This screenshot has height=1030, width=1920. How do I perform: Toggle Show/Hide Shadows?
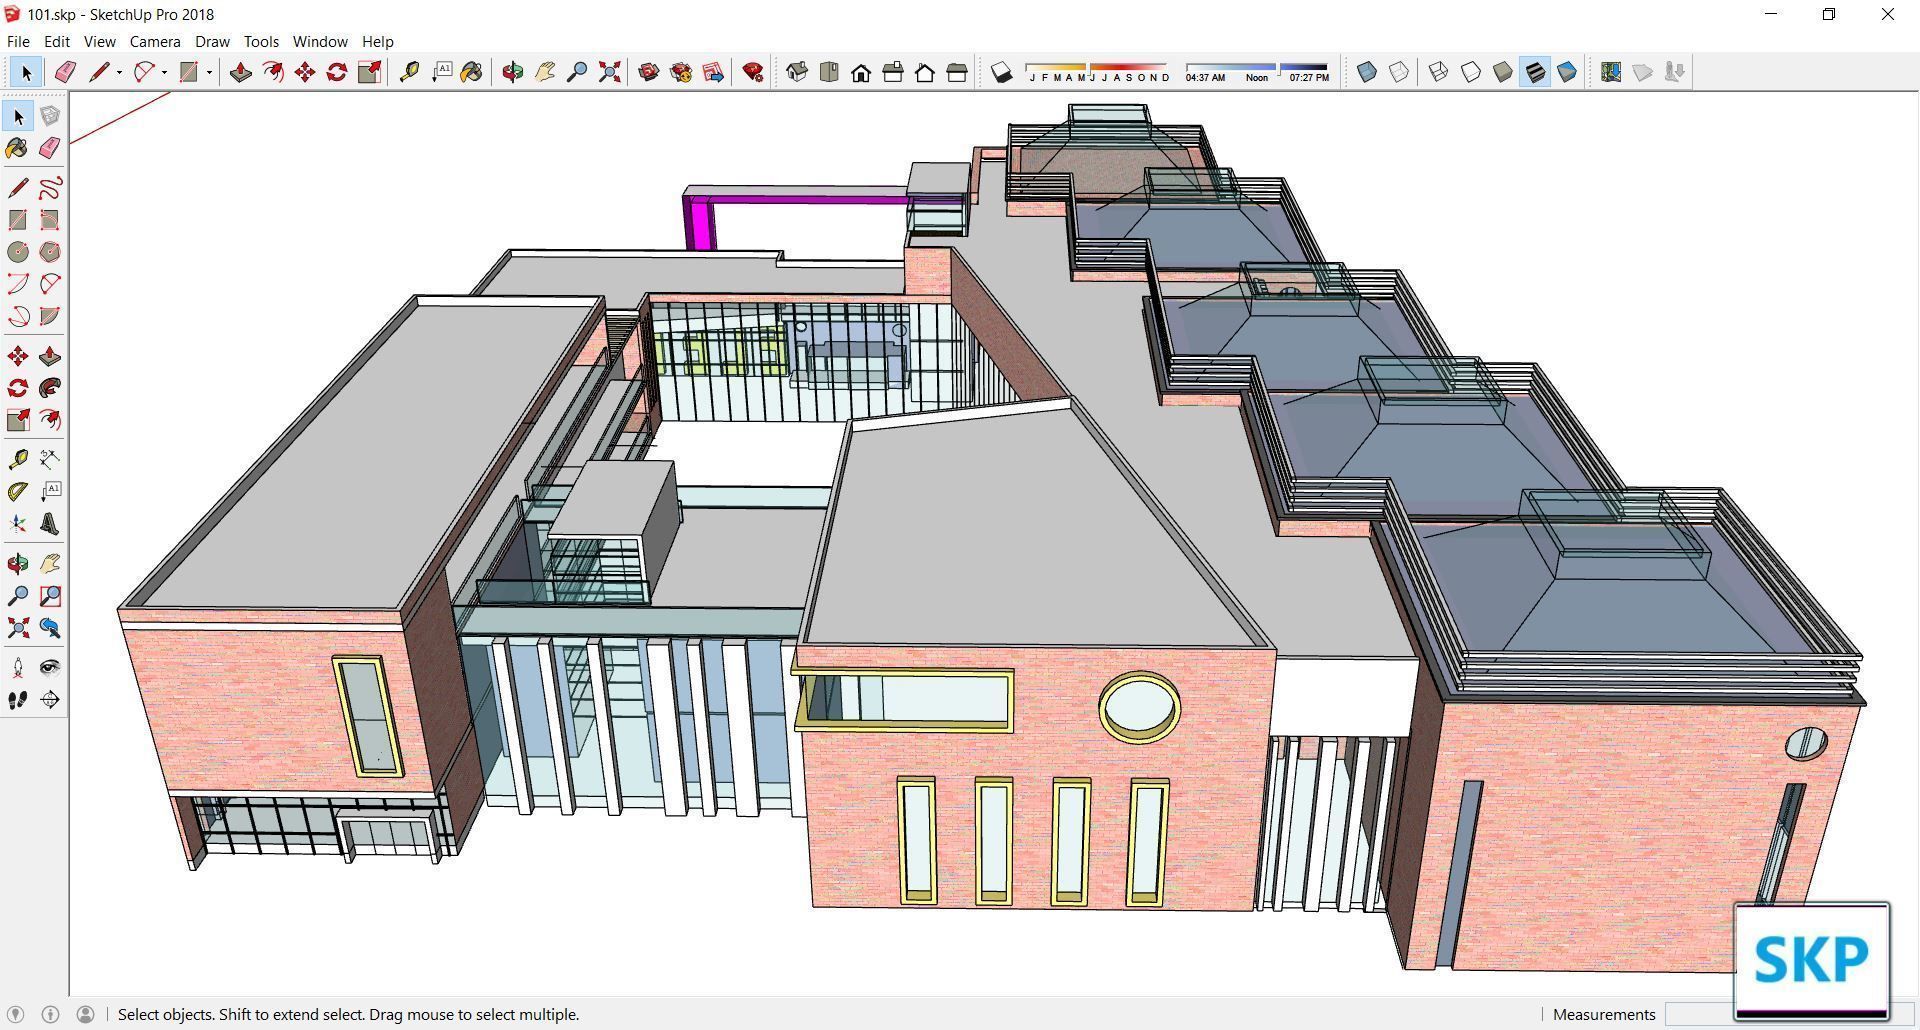click(x=1001, y=72)
